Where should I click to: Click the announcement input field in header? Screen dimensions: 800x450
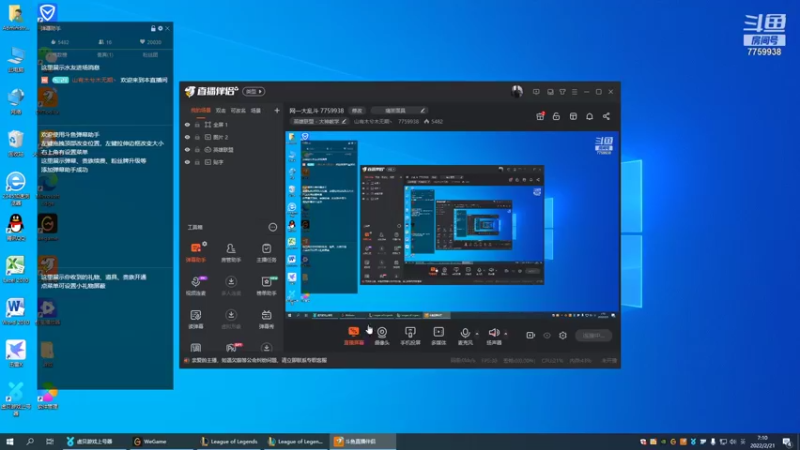399,110
